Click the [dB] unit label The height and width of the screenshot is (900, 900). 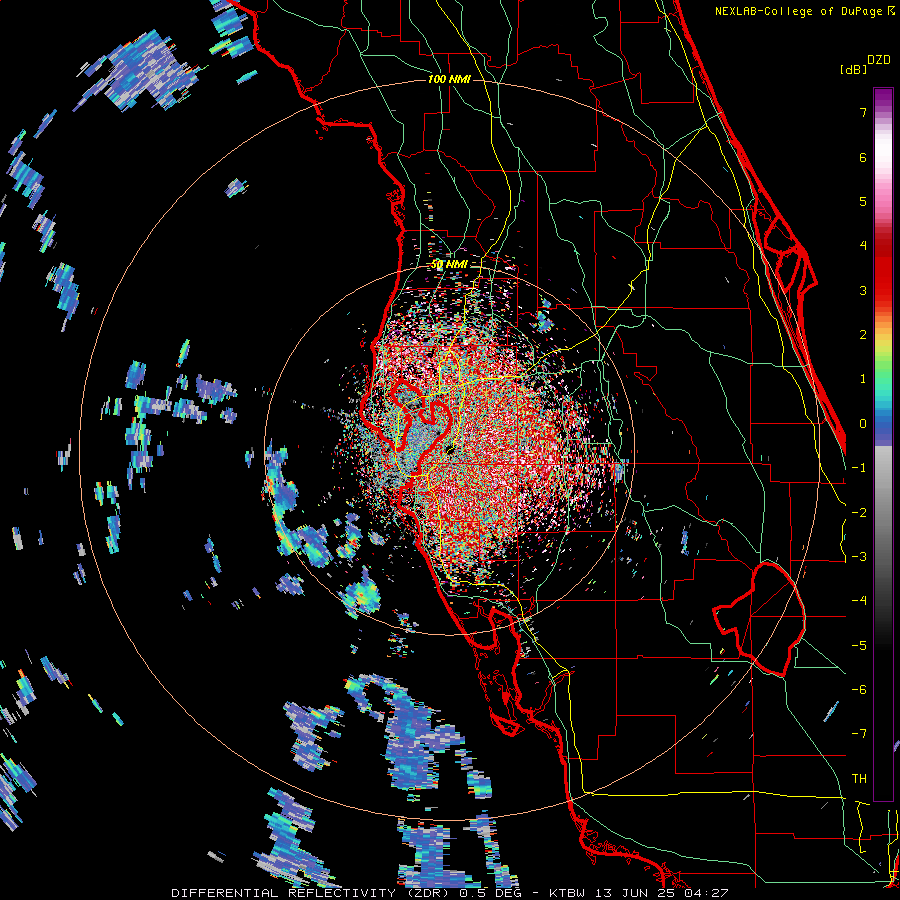(x=853, y=69)
